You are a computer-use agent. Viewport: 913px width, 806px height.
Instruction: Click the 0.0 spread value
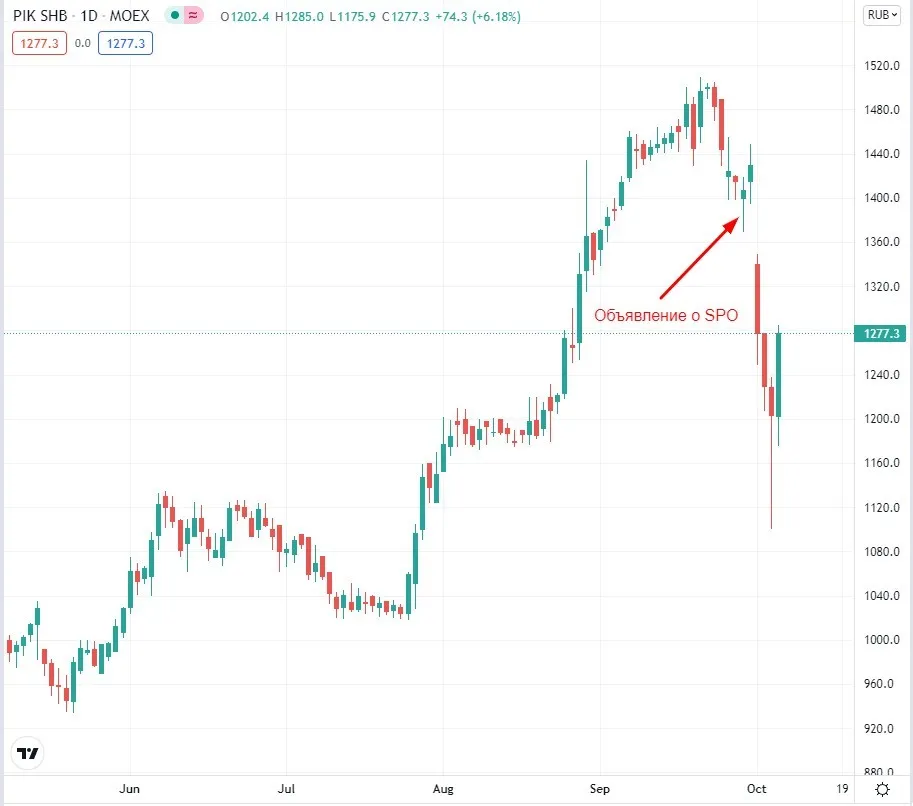coord(83,43)
